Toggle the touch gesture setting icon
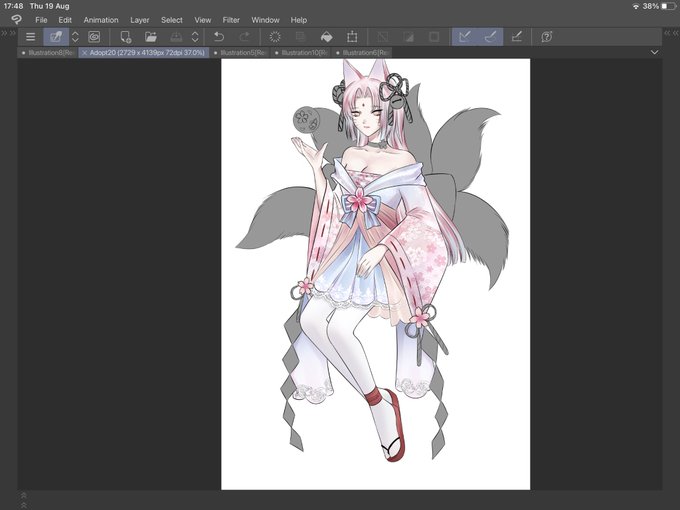Viewport: 680px width, 510px height. [56, 37]
